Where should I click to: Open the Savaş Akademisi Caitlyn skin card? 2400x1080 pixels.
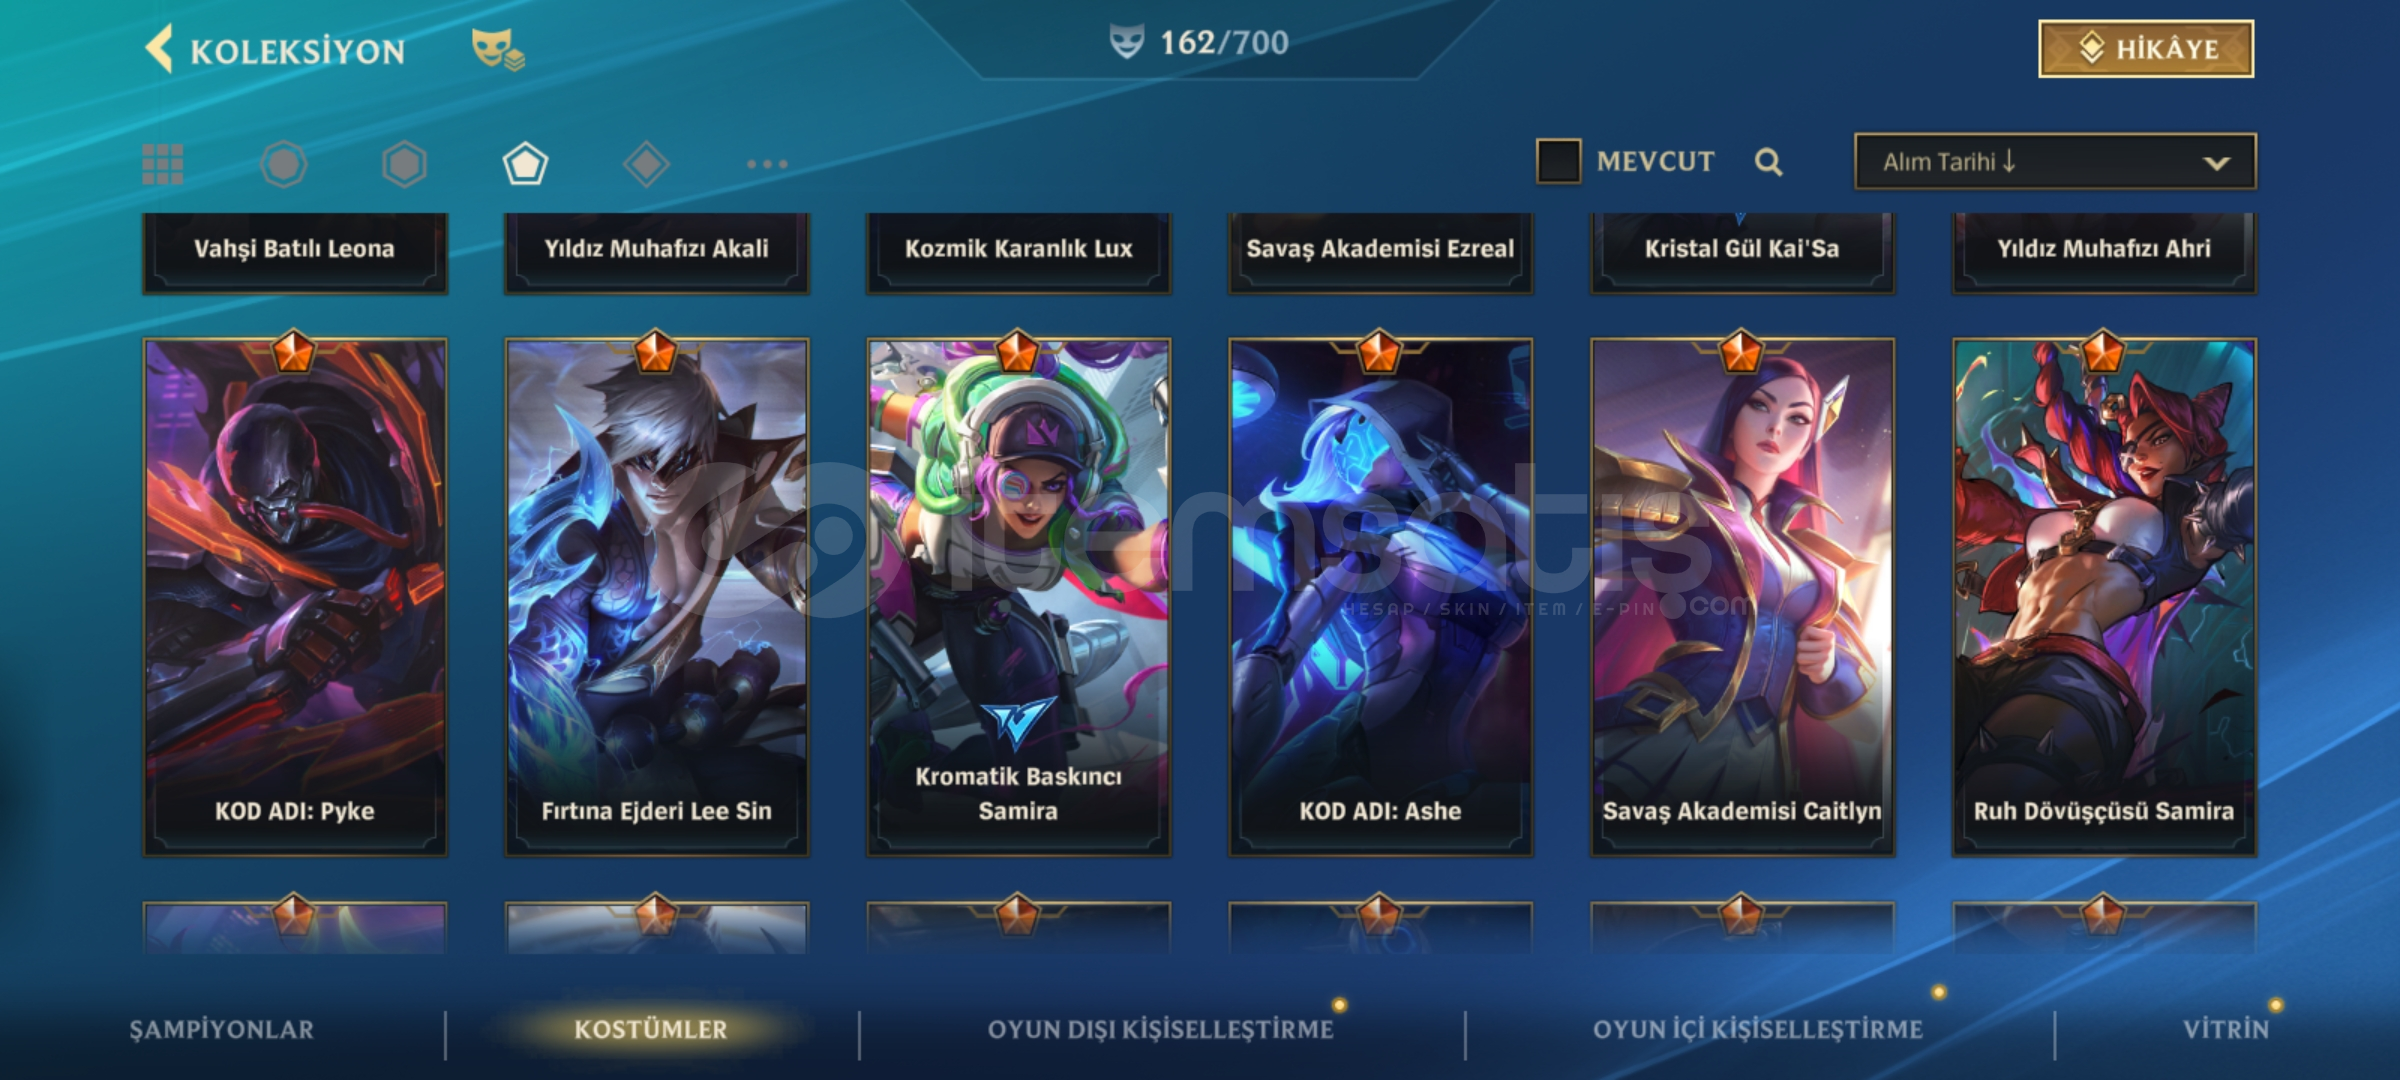coord(1742,597)
